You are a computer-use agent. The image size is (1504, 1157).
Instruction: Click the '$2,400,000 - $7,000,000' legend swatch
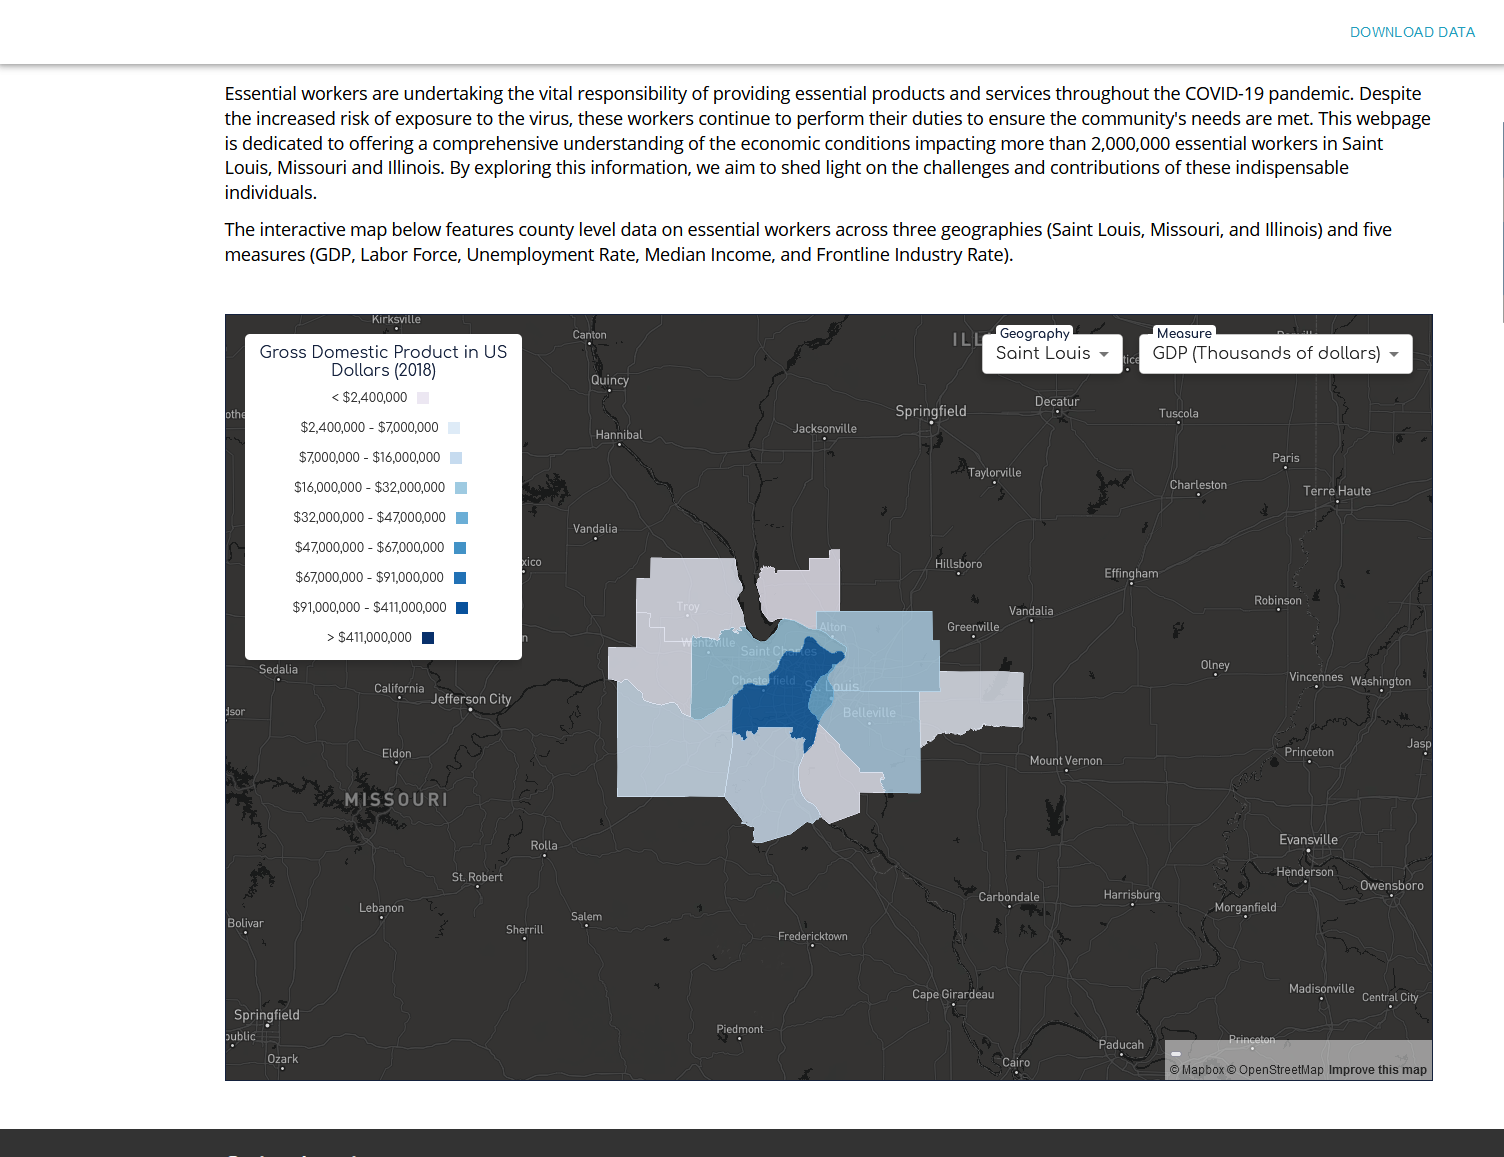(x=454, y=428)
